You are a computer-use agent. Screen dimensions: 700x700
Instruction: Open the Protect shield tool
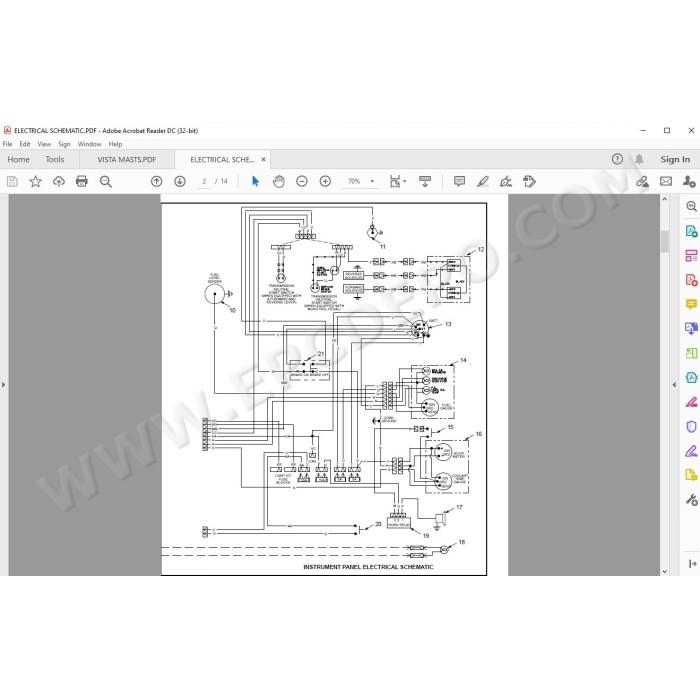pos(691,427)
